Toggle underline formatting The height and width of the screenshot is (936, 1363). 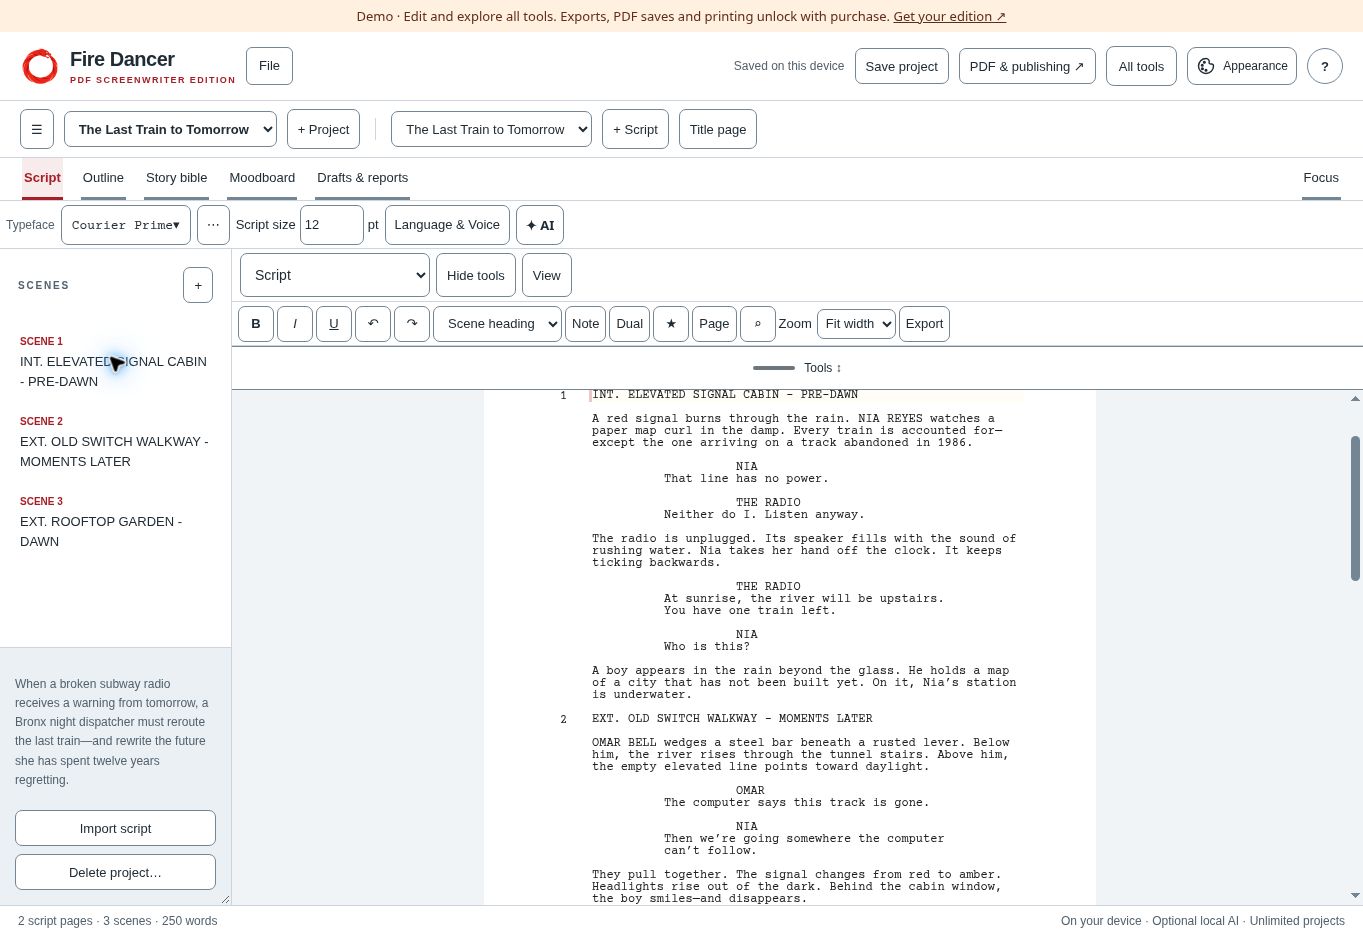click(334, 324)
